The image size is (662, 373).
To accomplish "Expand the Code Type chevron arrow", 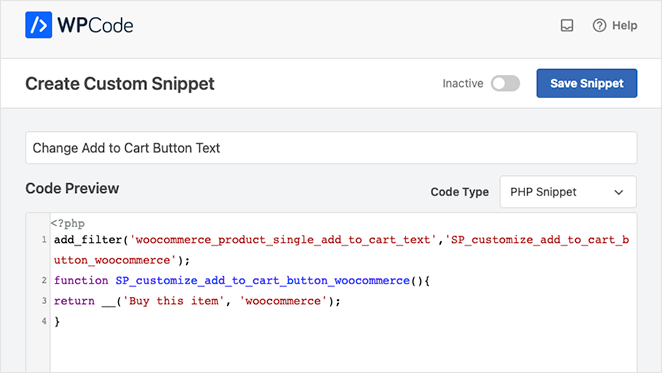I will (x=619, y=192).
